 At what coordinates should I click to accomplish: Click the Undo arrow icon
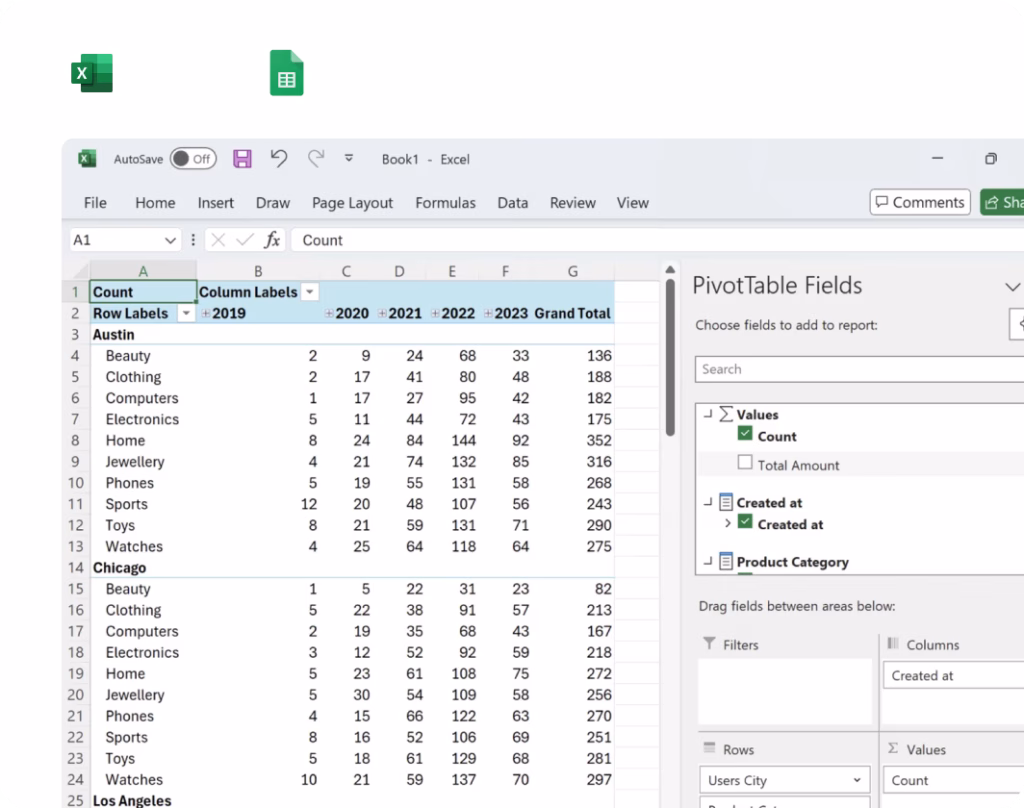tap(279, 158)
